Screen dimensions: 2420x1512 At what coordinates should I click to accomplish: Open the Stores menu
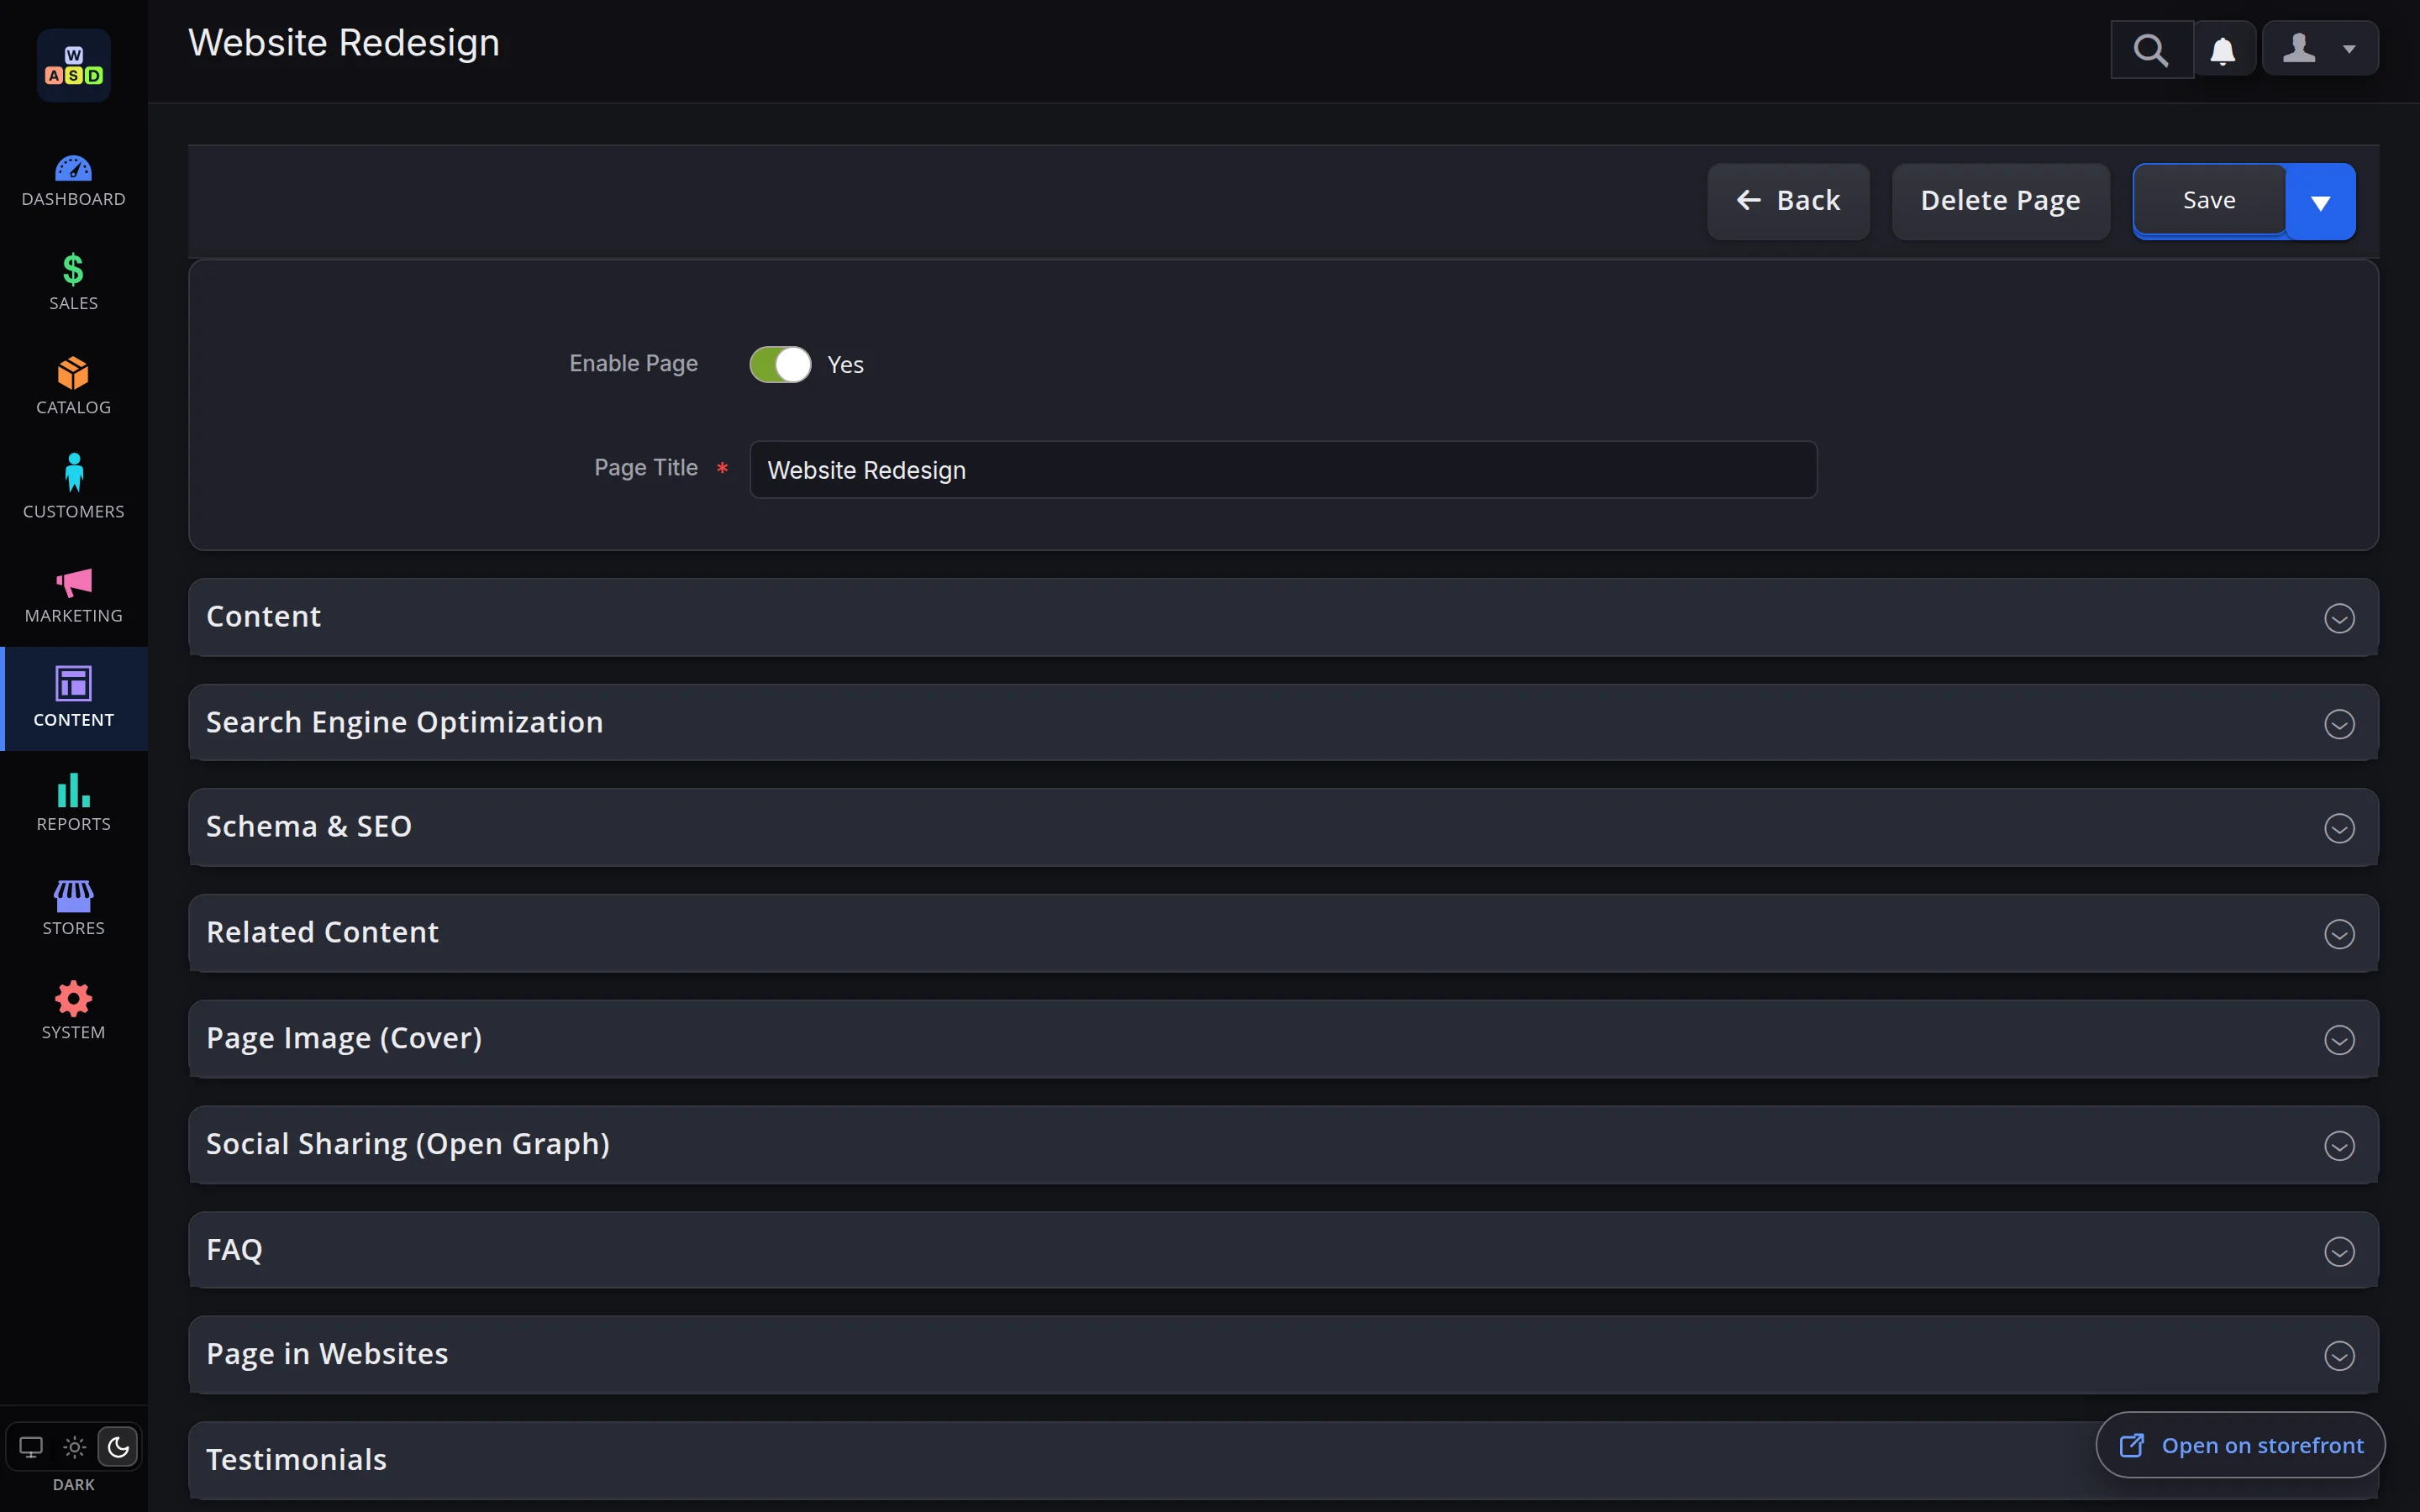coord(73,907)
